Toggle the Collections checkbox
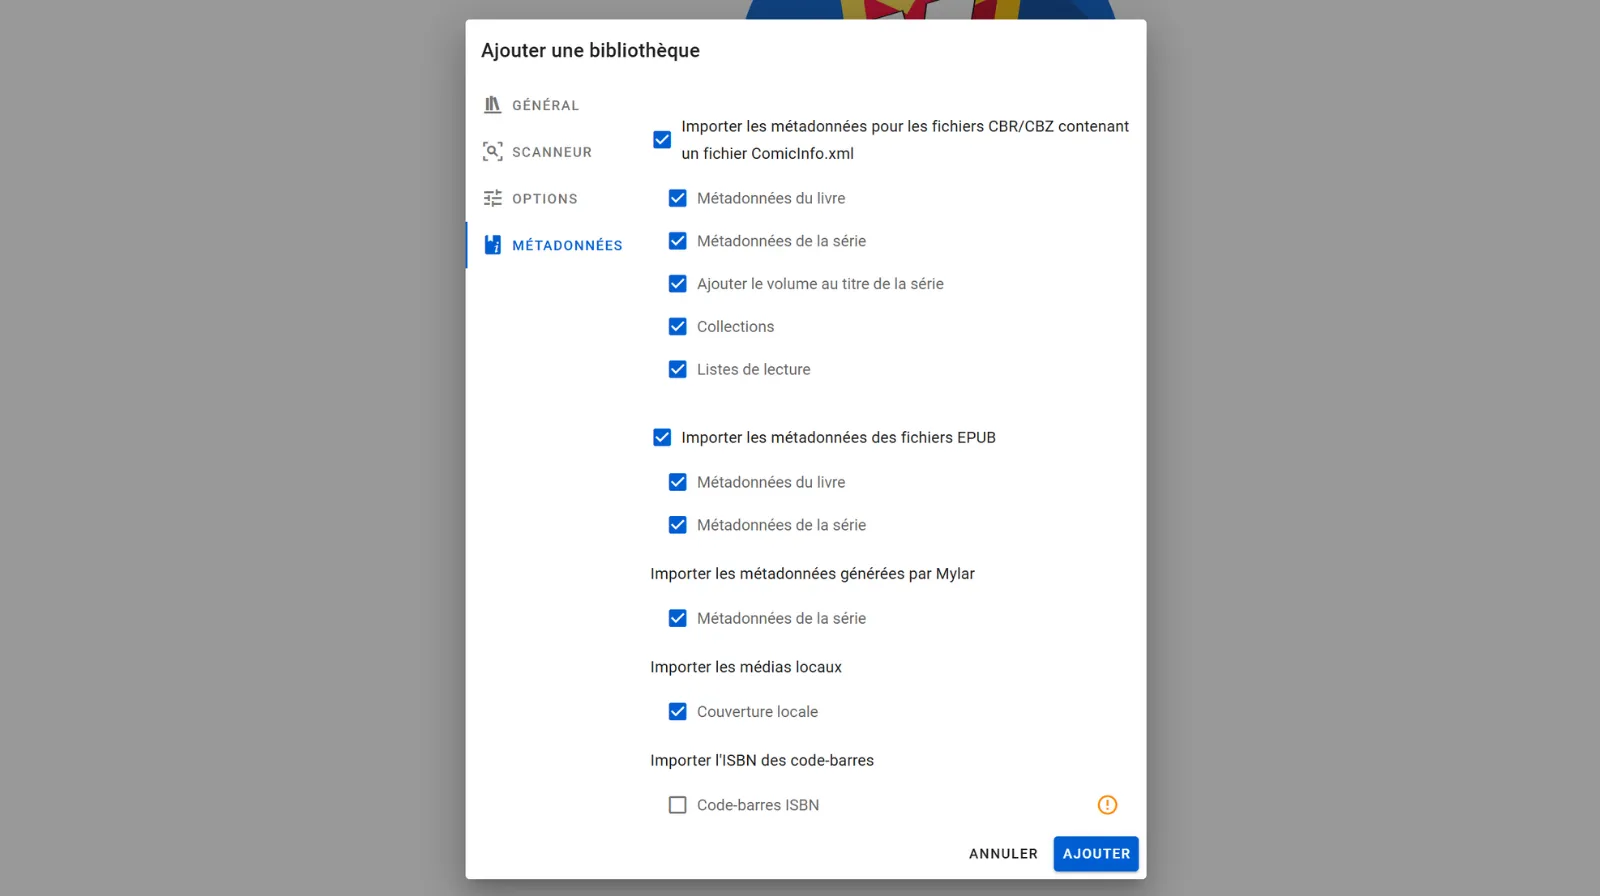Screen dimensions: 1600x896 (x=677, y=327)
